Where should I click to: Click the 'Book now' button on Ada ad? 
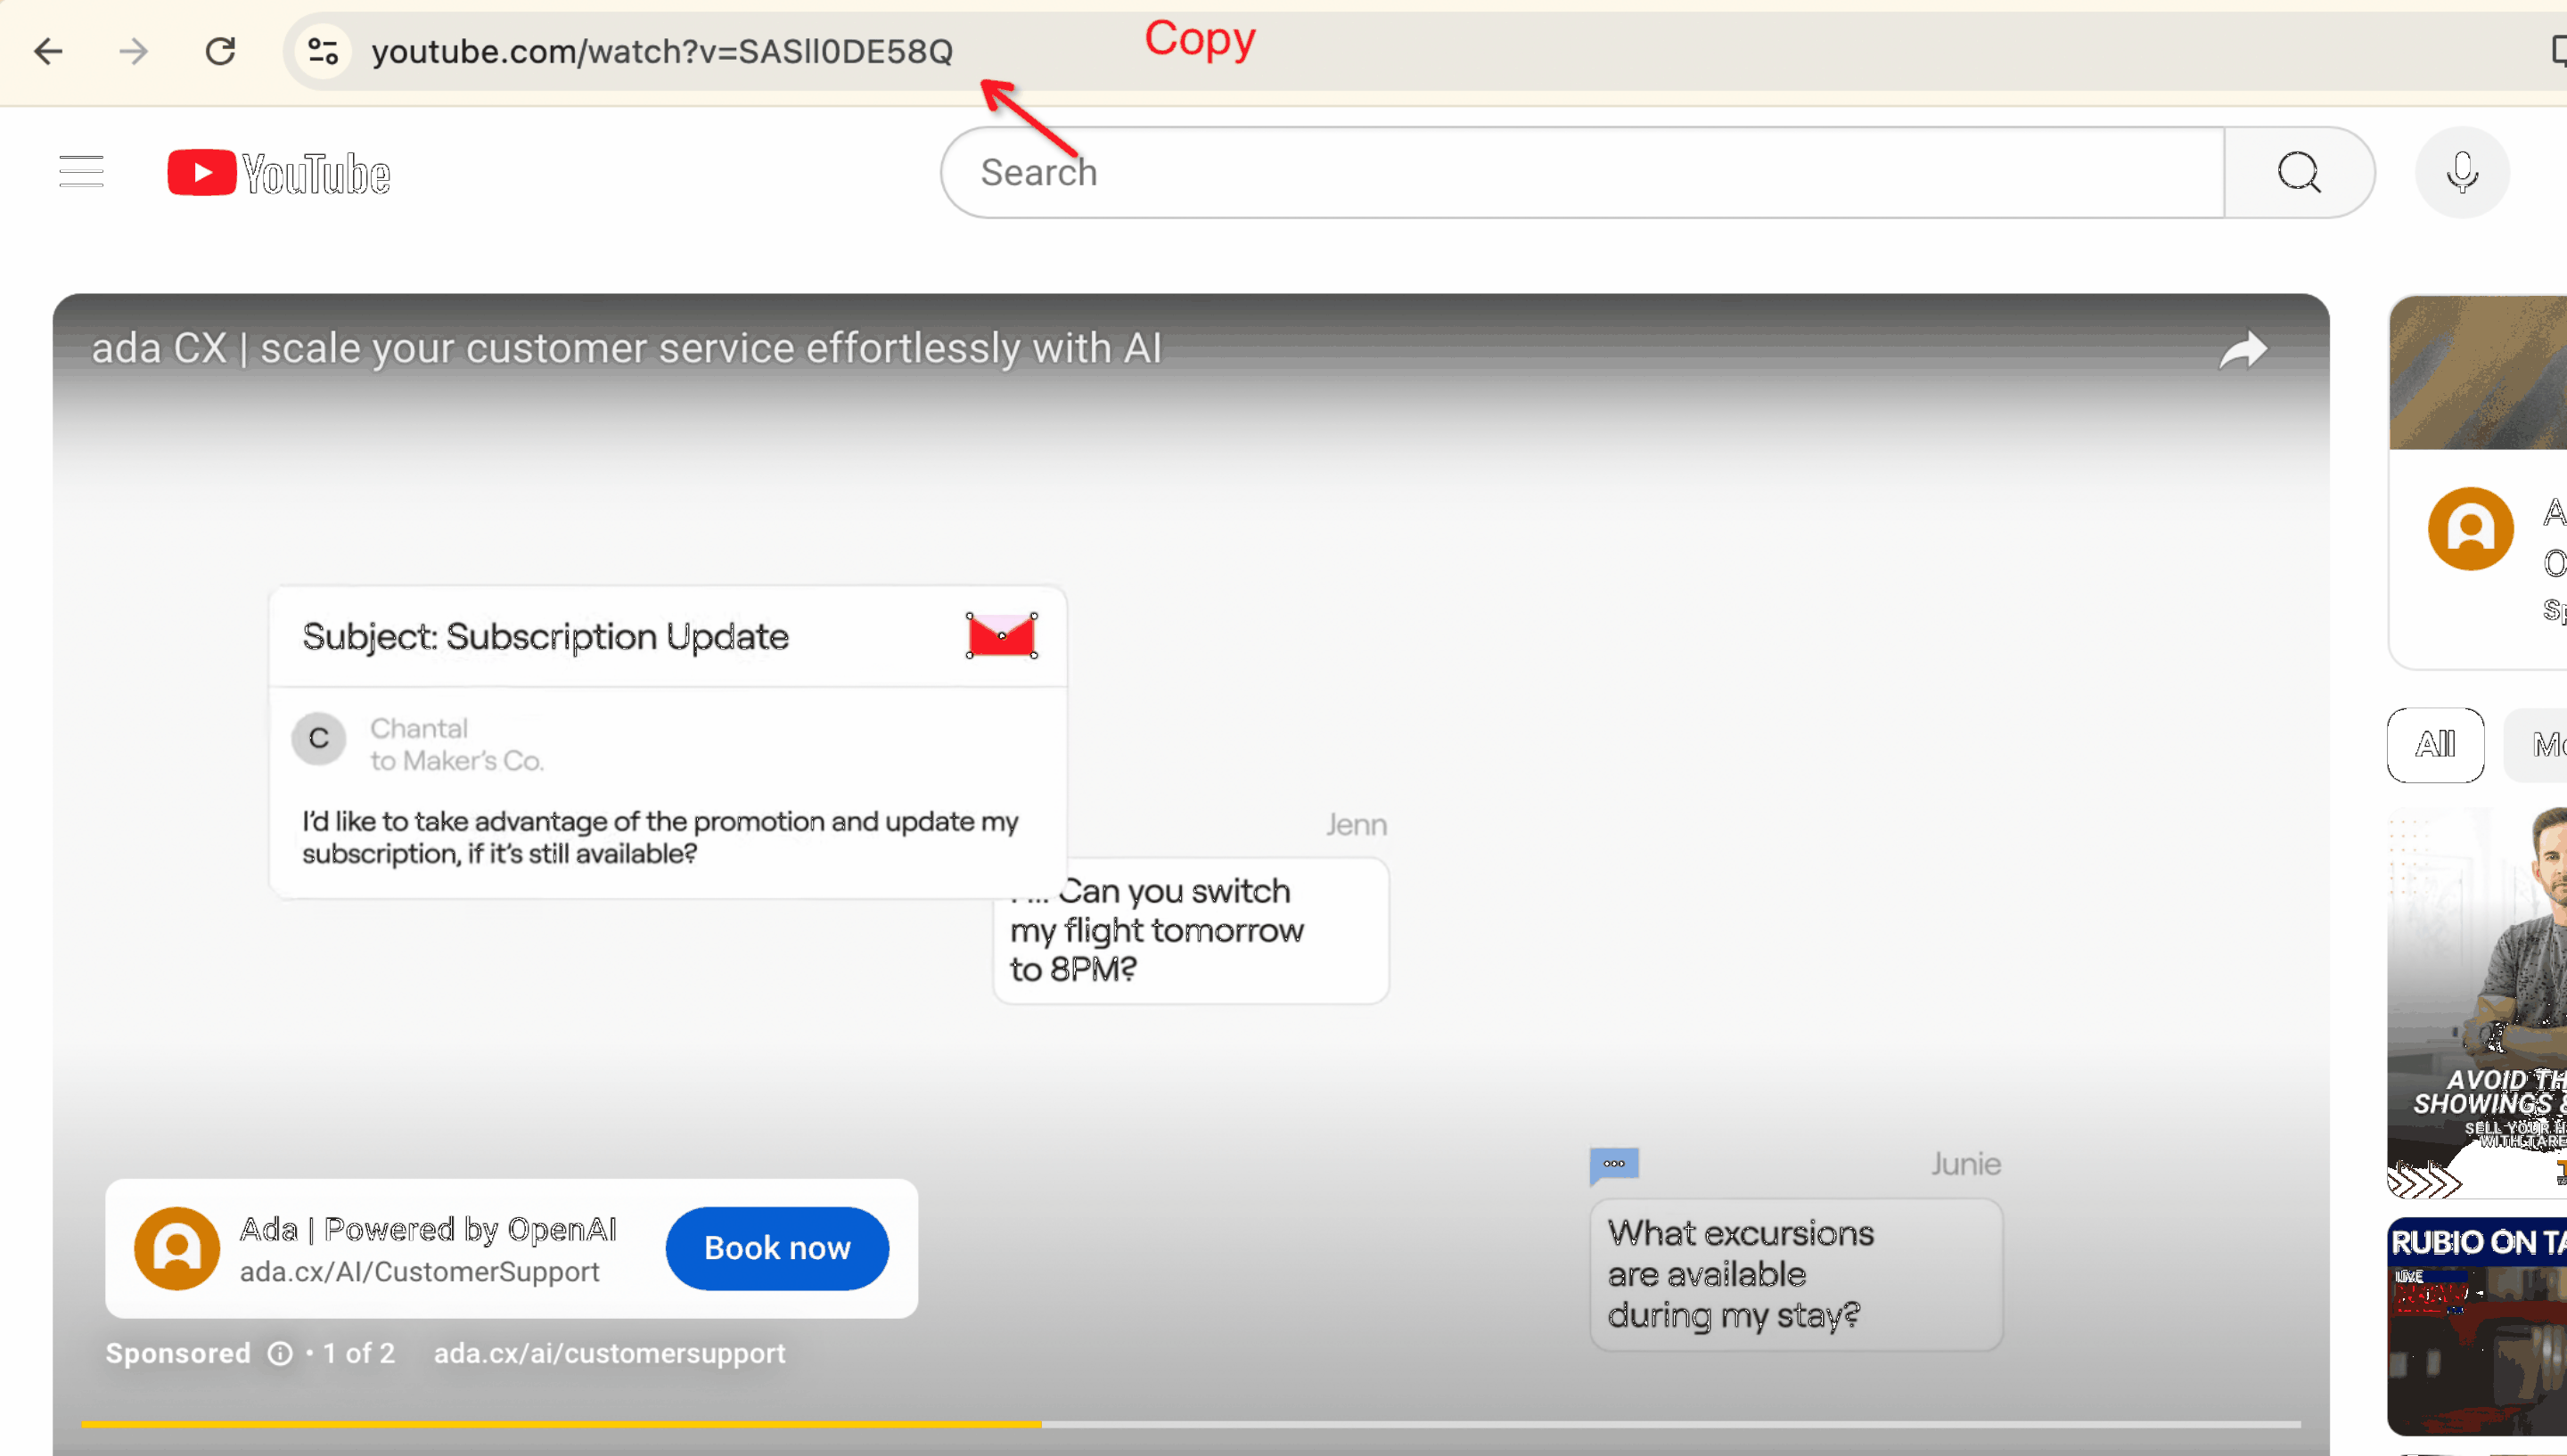[x=775, y=1247]
